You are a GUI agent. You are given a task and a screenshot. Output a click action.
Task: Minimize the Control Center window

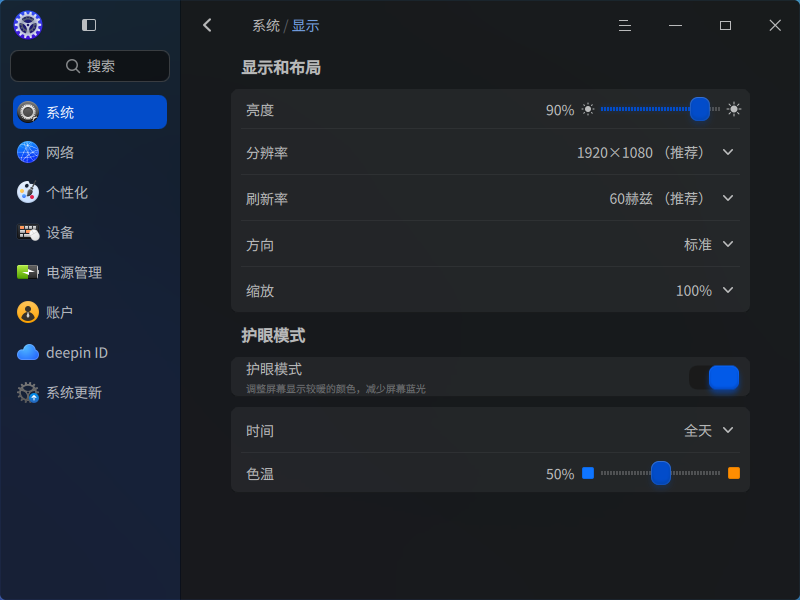[x=675, y=26]
